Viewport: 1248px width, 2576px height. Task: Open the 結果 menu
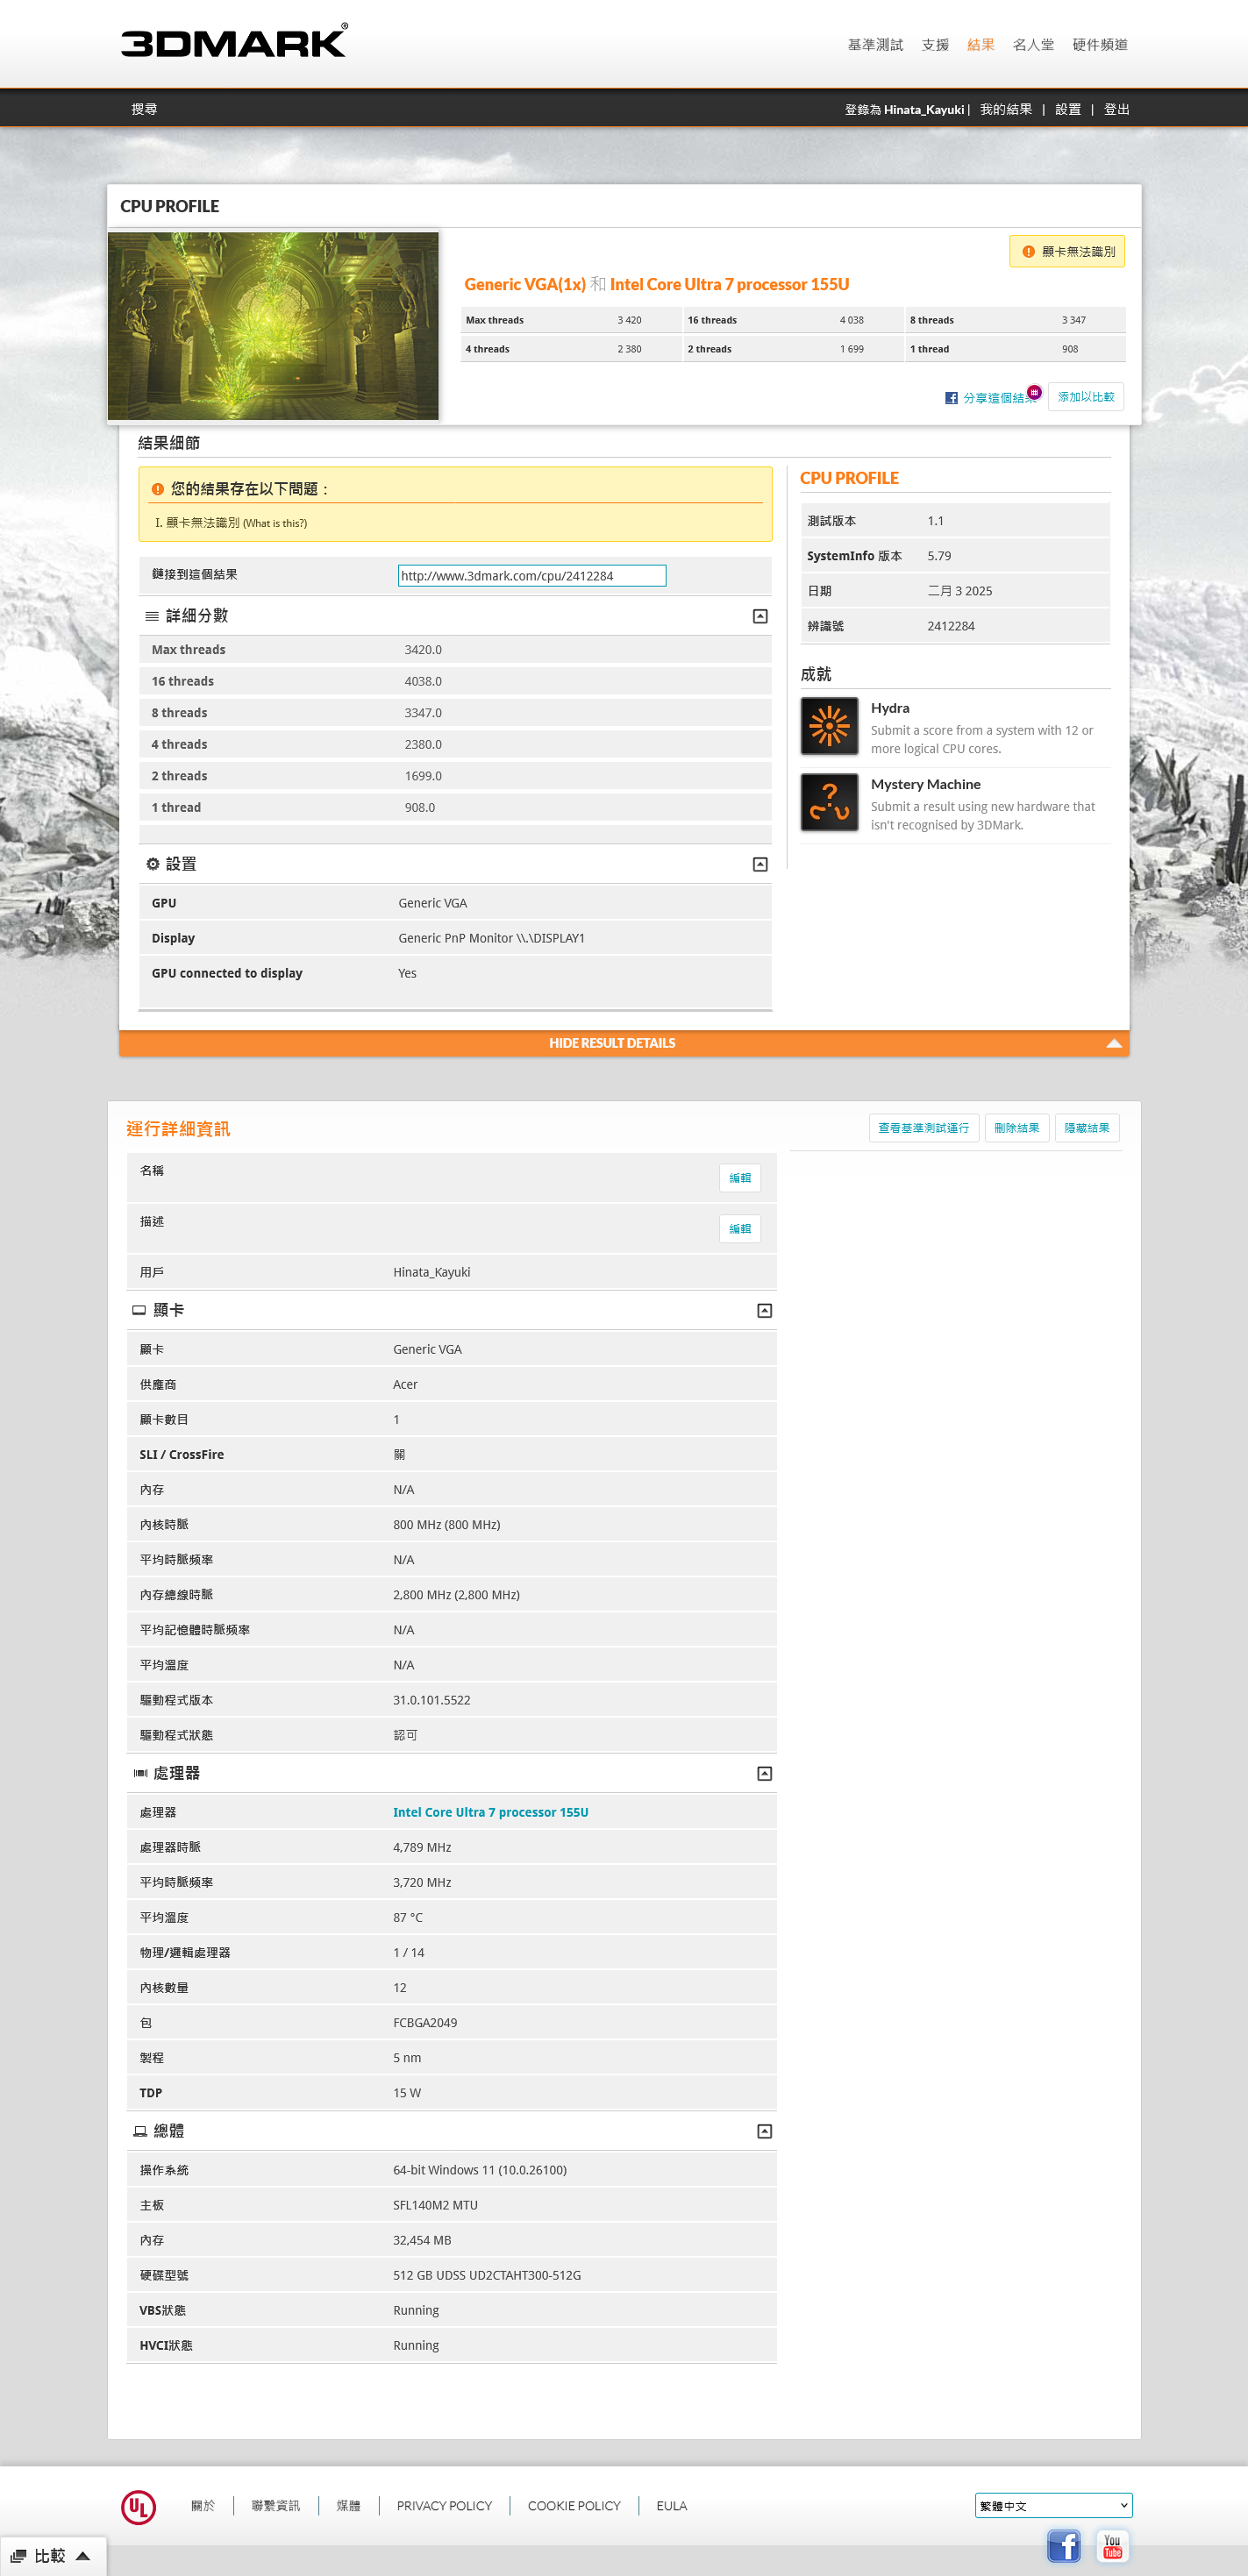(x=980, y=45)
